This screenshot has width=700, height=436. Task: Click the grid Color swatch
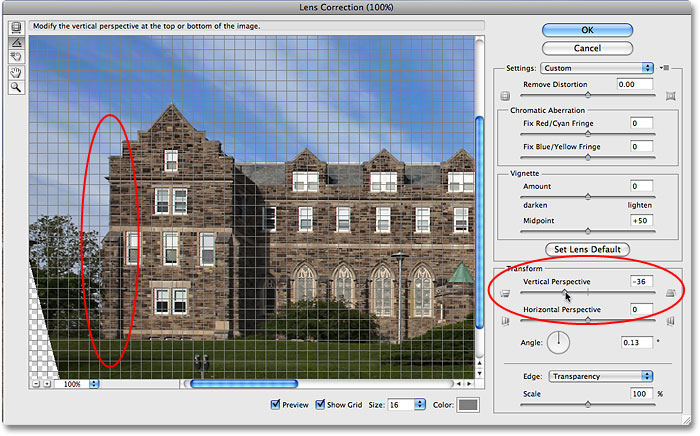tap(468, 405)
